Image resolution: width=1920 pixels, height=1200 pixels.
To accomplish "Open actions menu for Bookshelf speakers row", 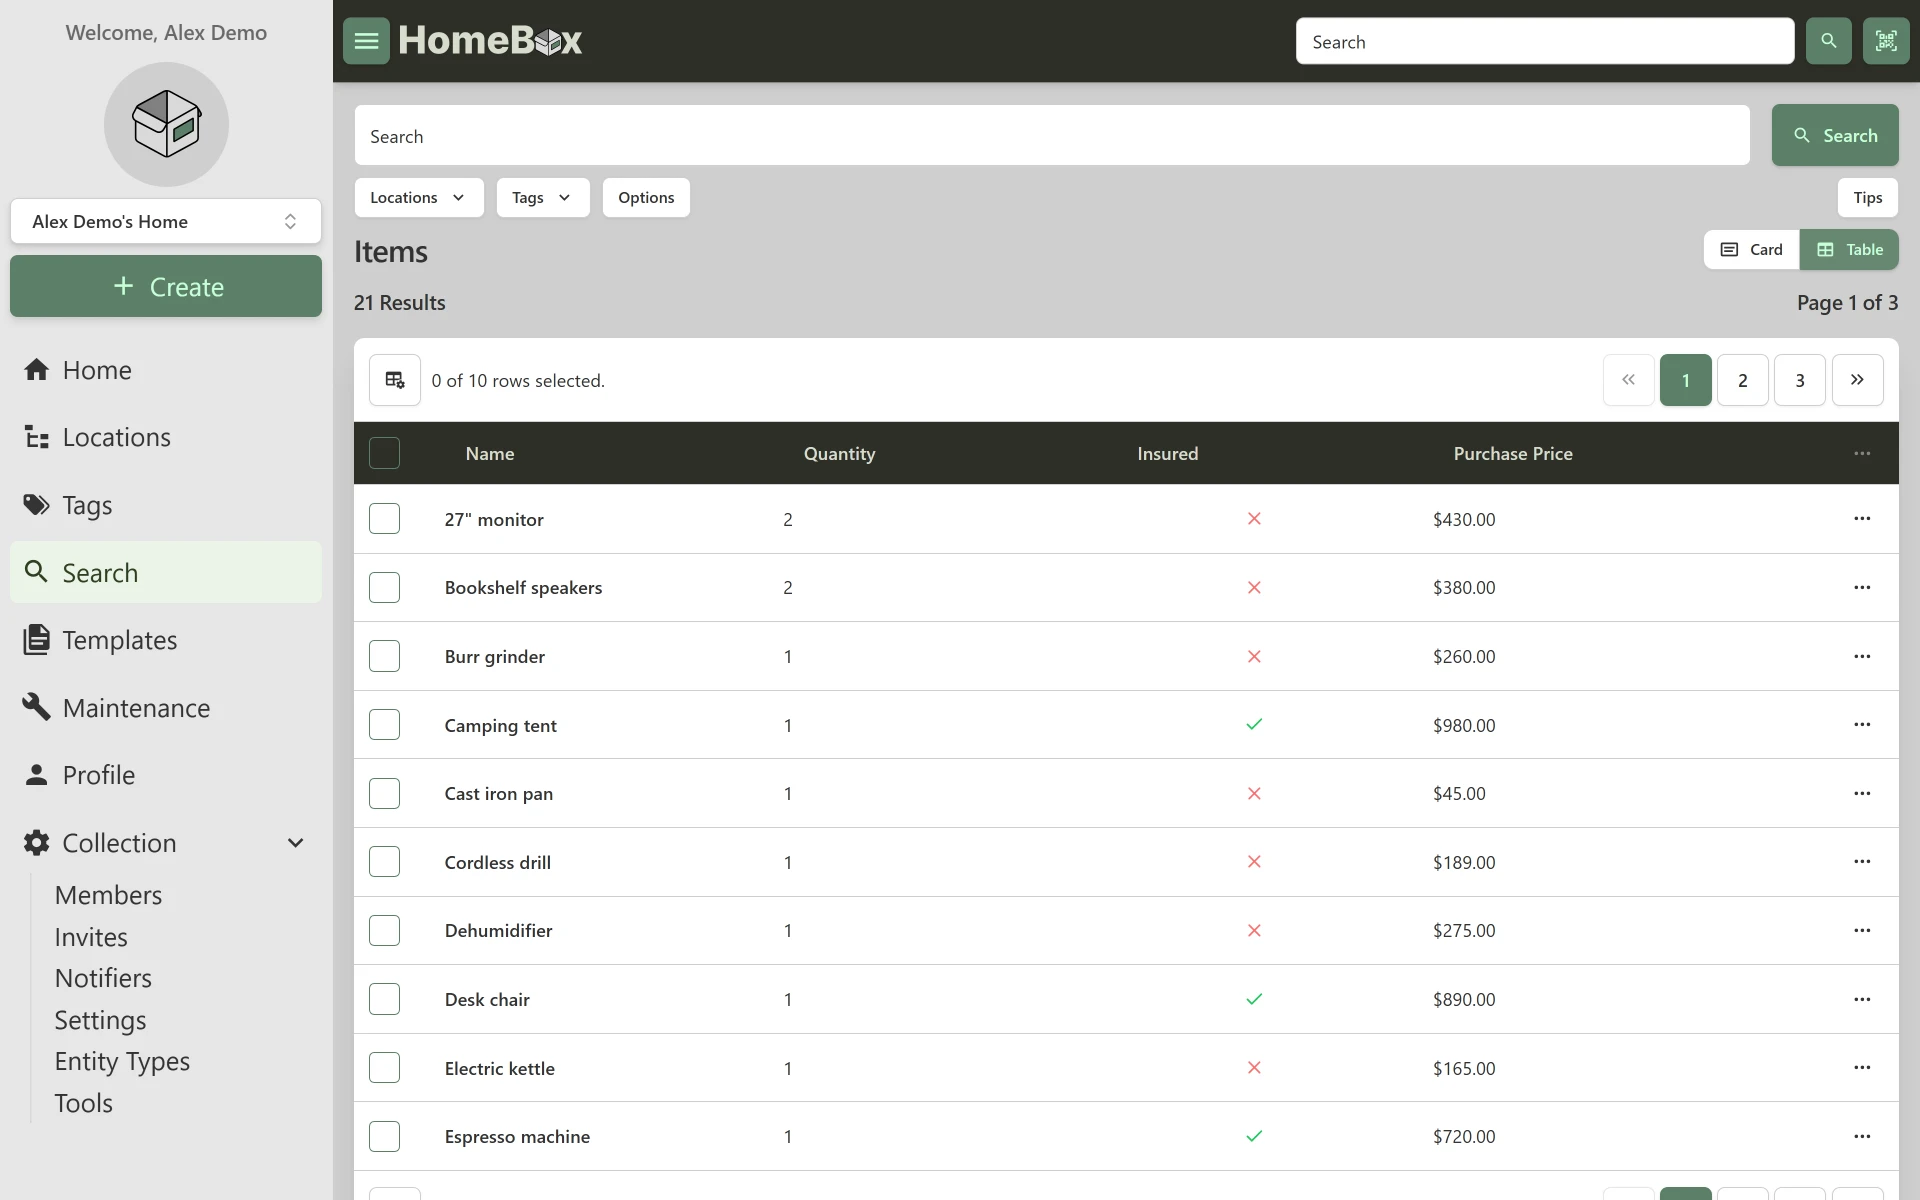I will (1862, 587).
